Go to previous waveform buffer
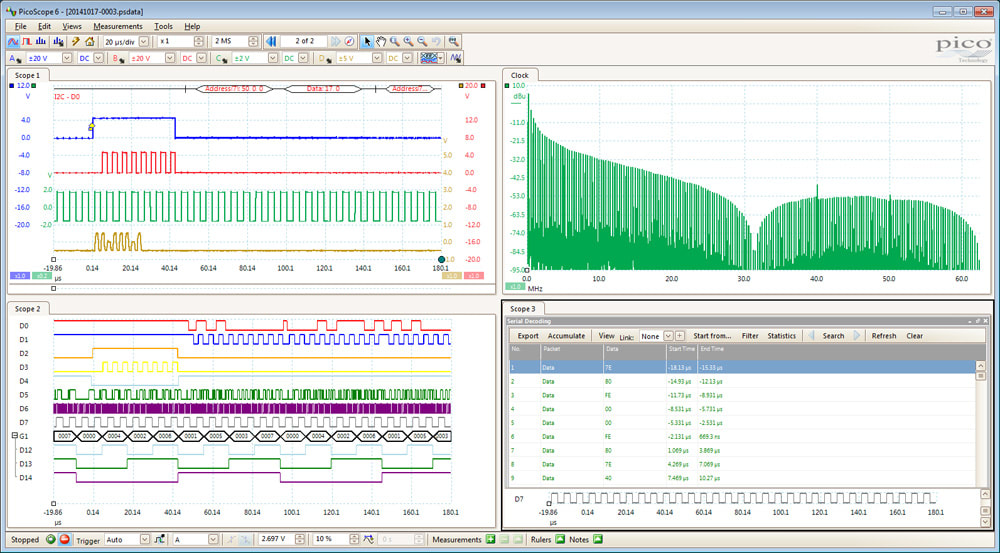The height and width of the screenshot is (553, 1000). pos(271,41)
